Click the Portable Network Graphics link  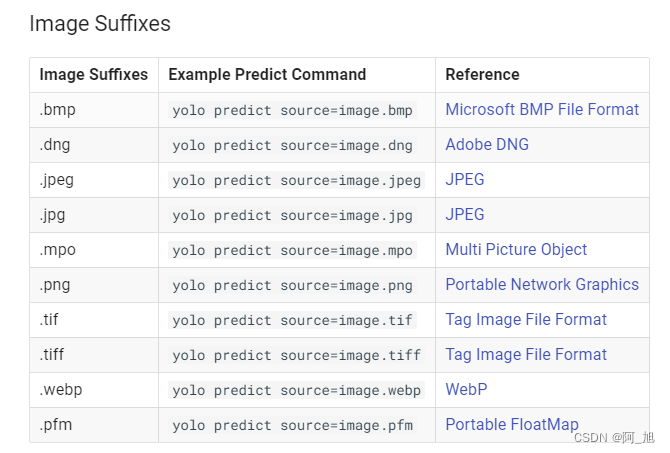pyautogui.click(x=542, y=285)
